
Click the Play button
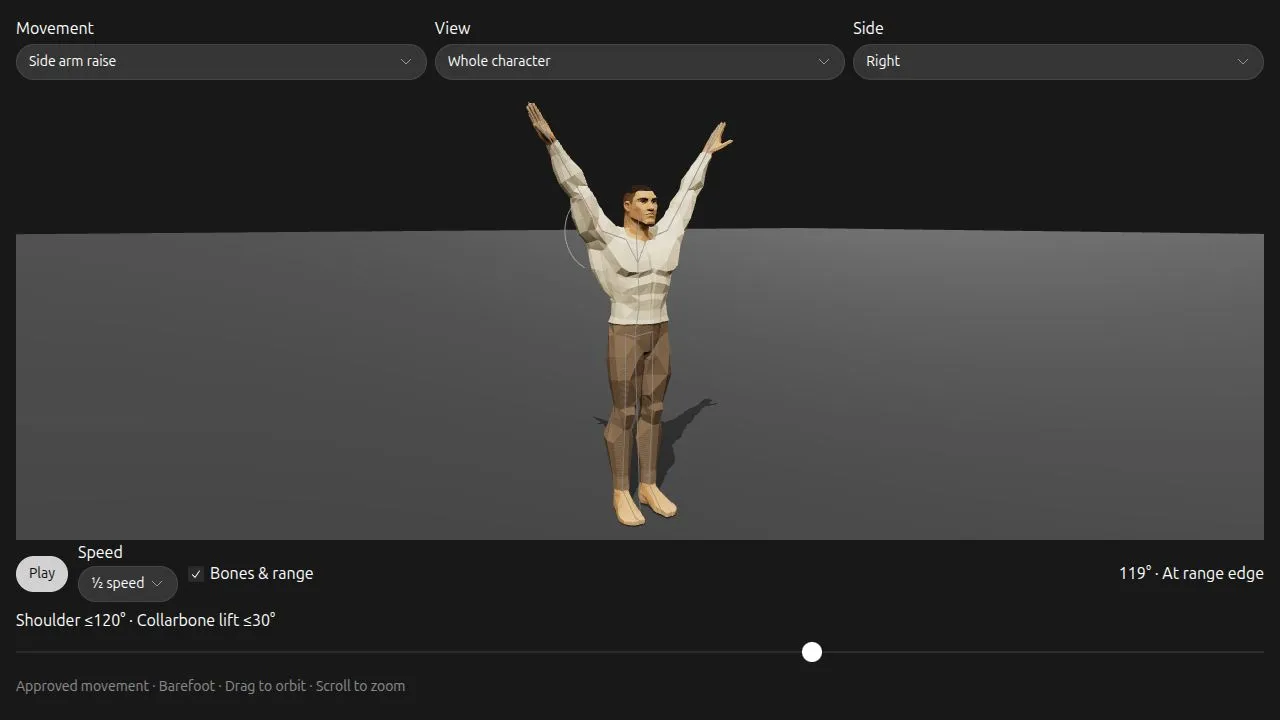pos(42,574)
